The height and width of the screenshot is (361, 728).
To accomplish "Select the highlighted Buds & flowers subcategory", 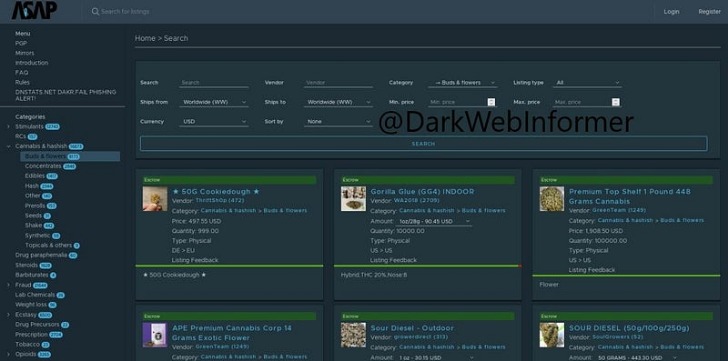I will 70,156.
